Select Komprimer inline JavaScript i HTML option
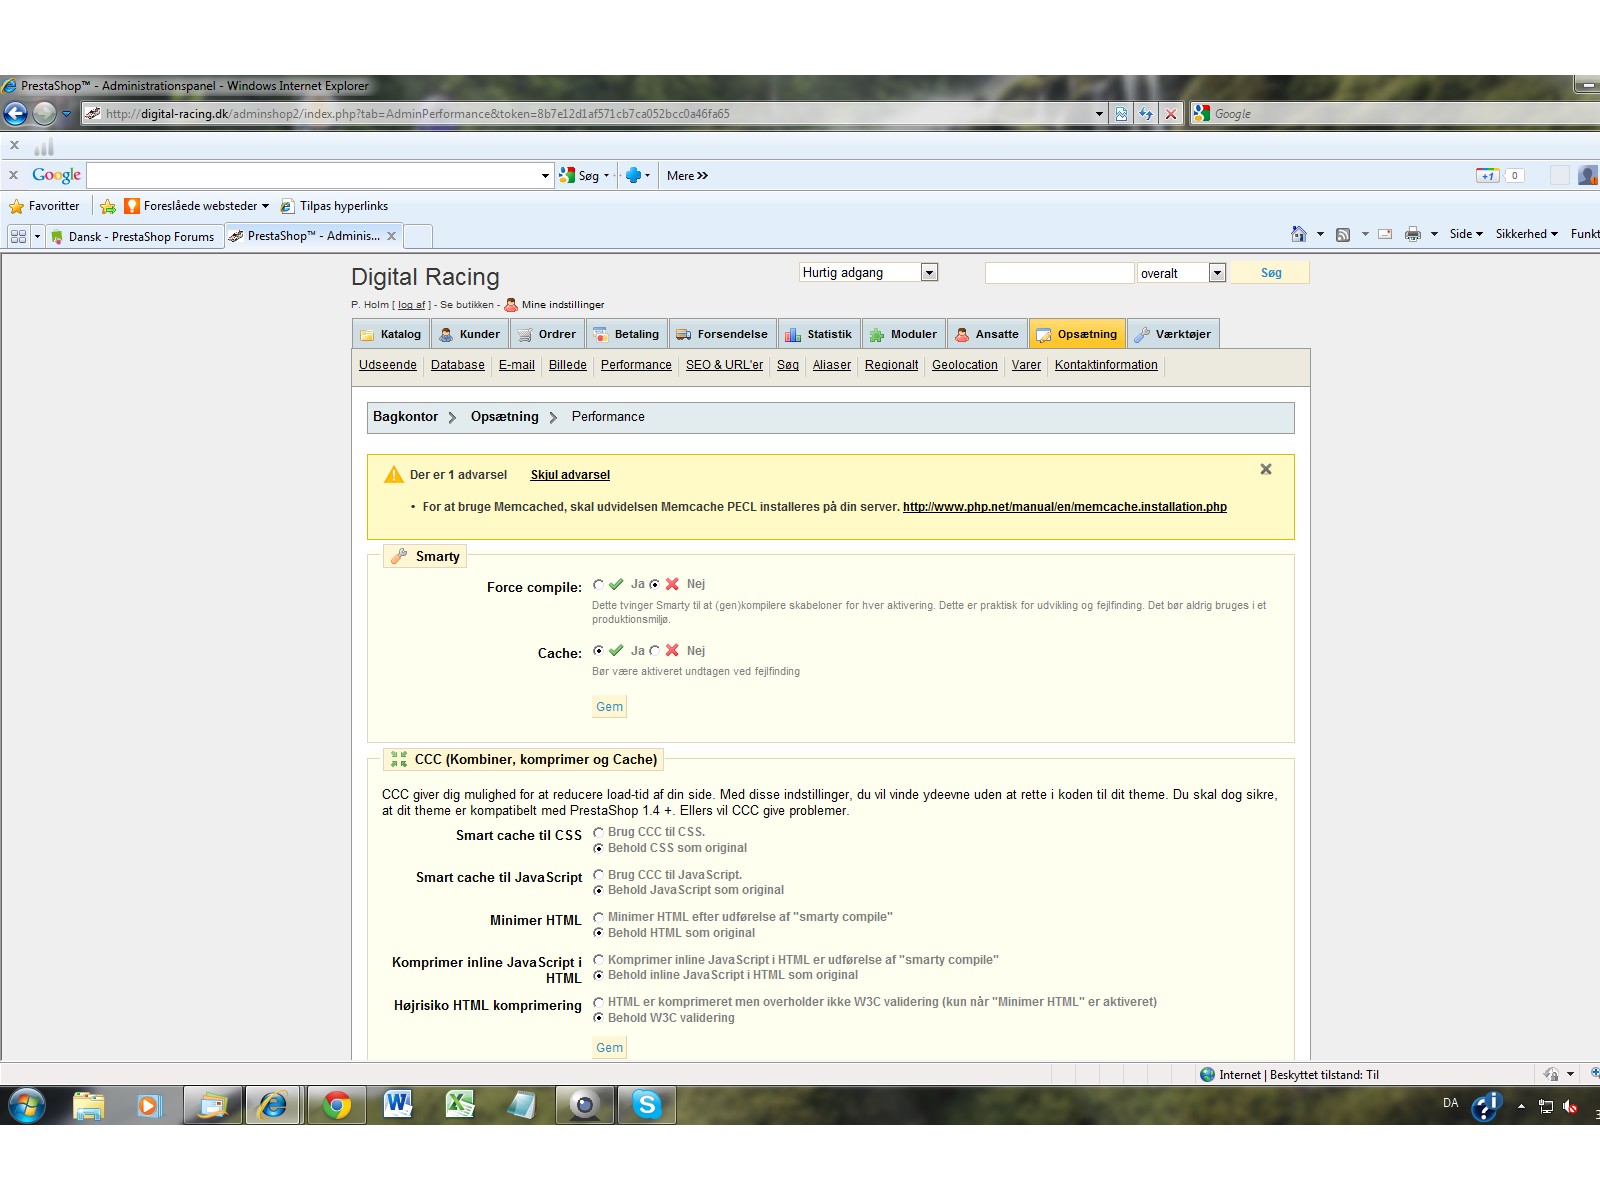This screenshot has width=1600, height=1200. coord(598,960)
